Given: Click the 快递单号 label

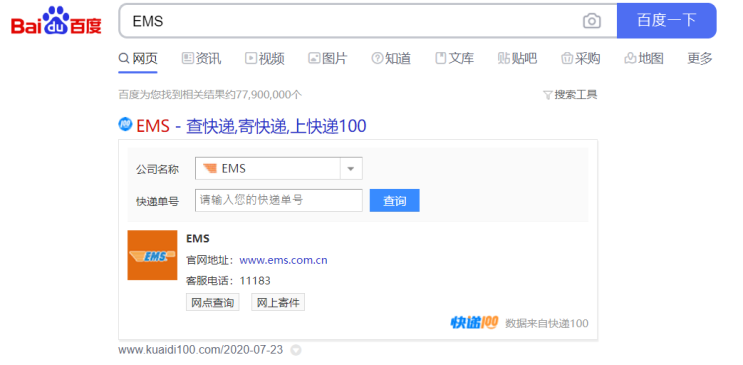Looking at the screenshot, I should (x=157, y=201).
